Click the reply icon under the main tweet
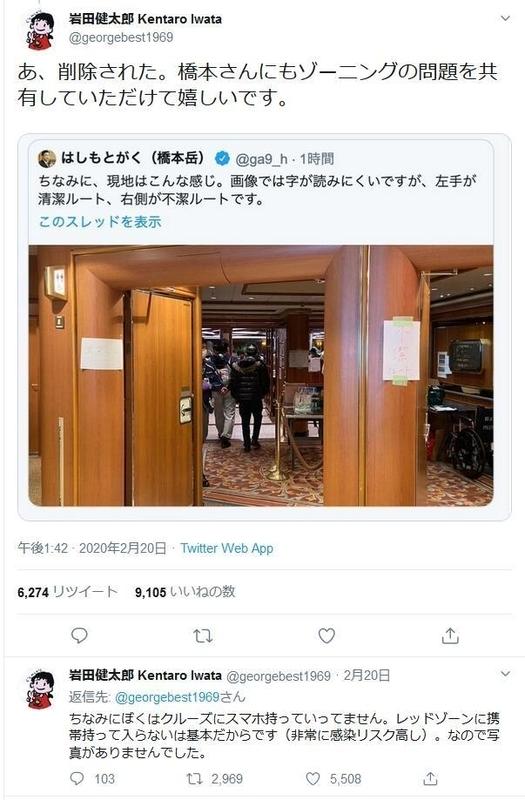This screenshot has height=800, width=525. [79, 636]
